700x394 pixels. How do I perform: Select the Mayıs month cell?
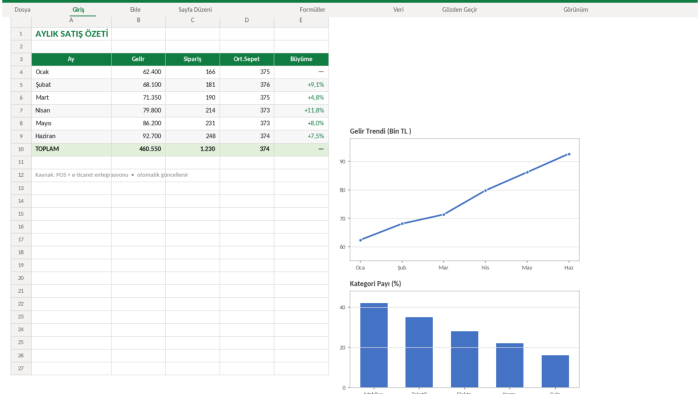click(x=71, y=123)
